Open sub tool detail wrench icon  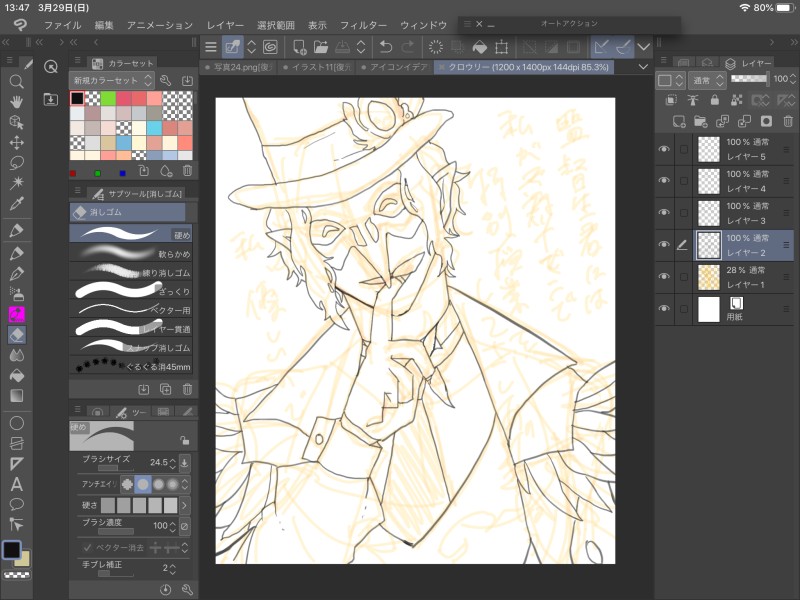[187, 590]
